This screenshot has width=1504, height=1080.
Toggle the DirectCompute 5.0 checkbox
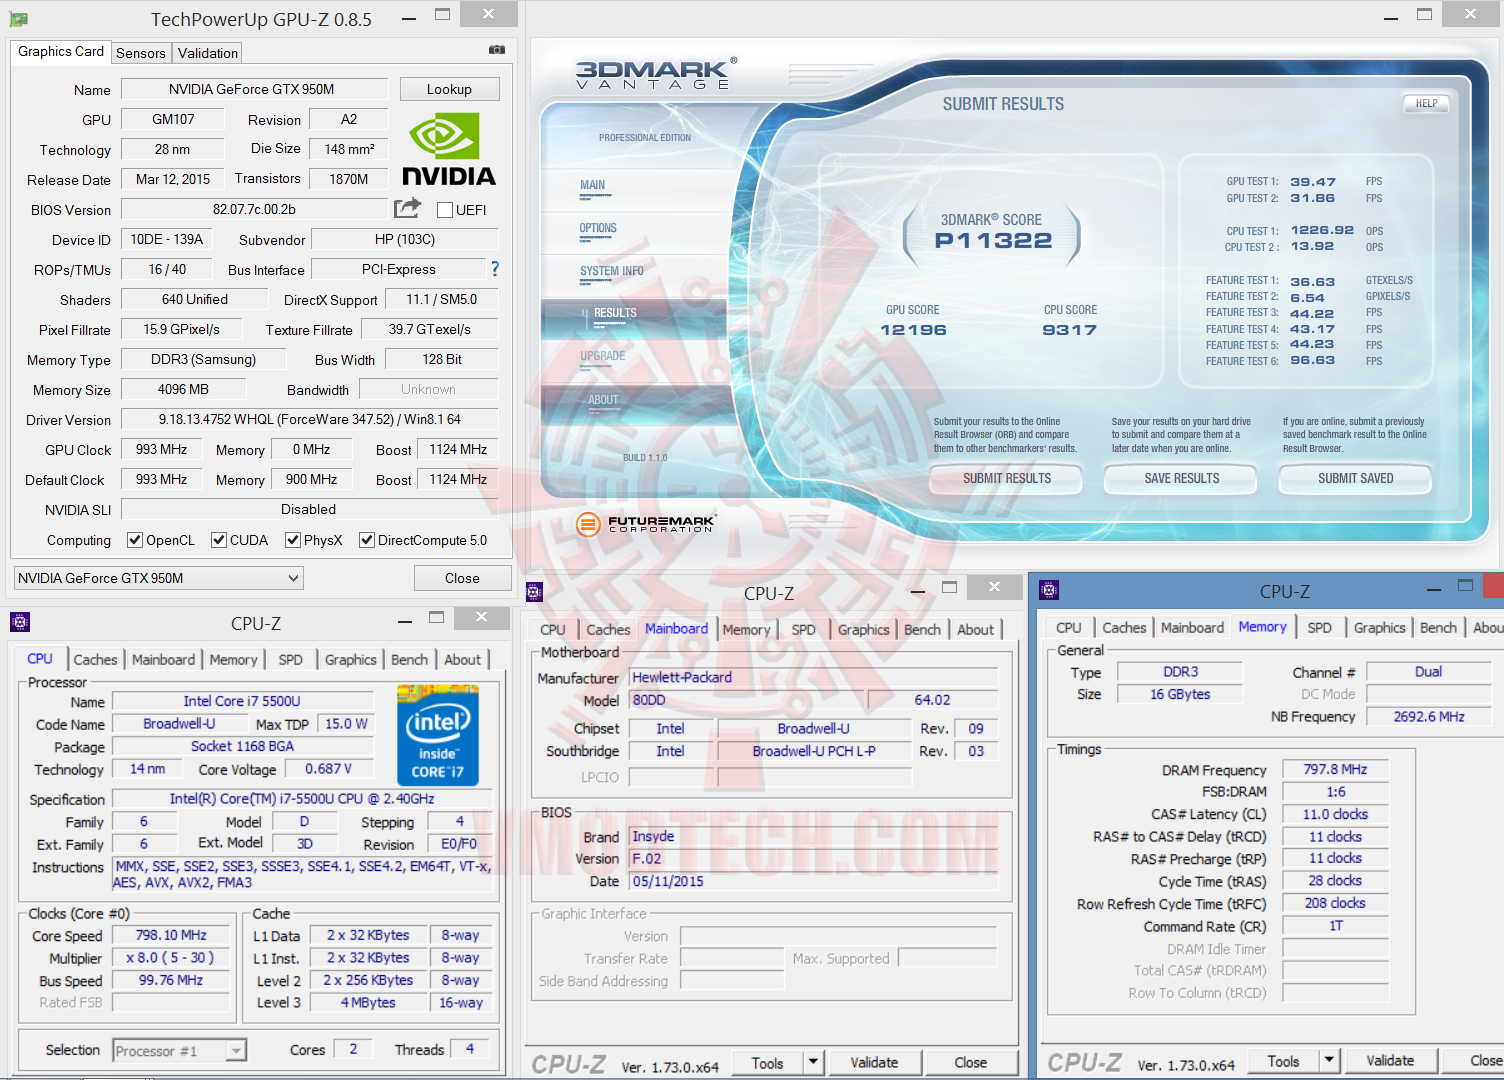(x=367, y=540)
